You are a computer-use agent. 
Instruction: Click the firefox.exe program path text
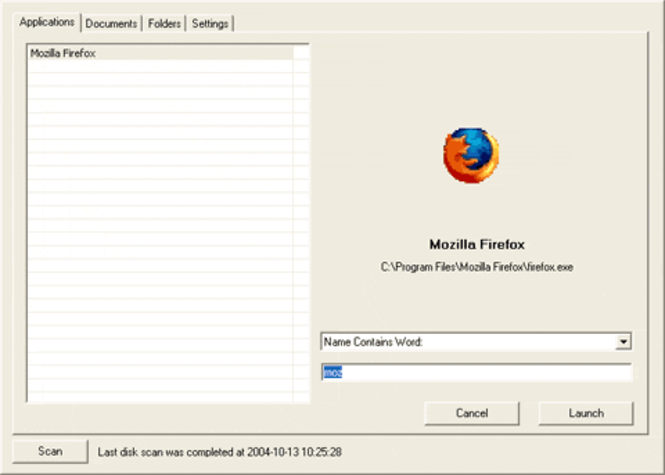click(x=477, y=267)
